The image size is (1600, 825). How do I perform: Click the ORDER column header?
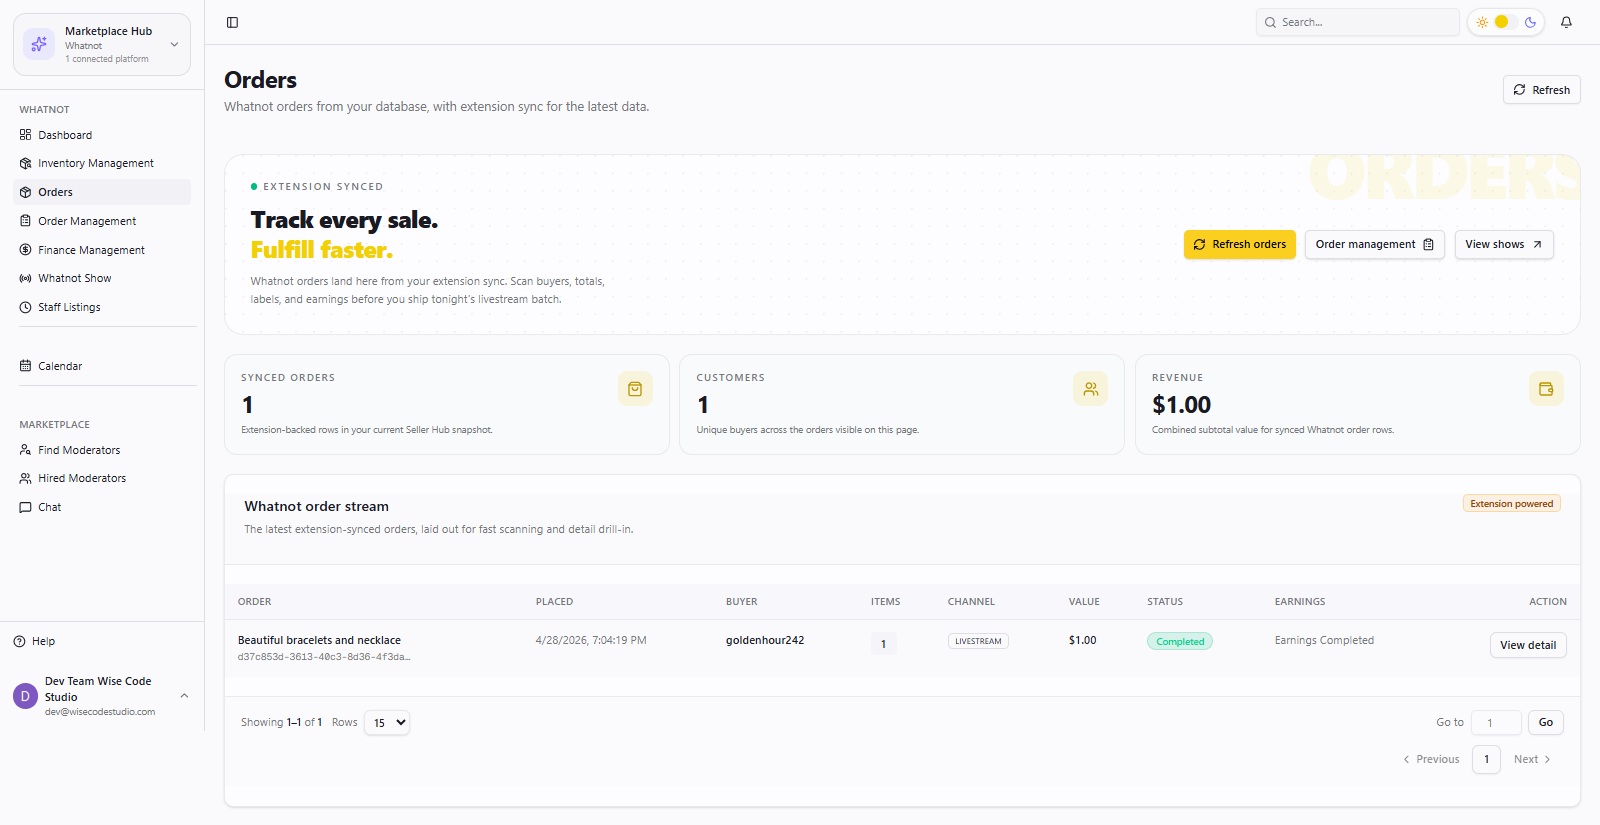click(254, 602)
